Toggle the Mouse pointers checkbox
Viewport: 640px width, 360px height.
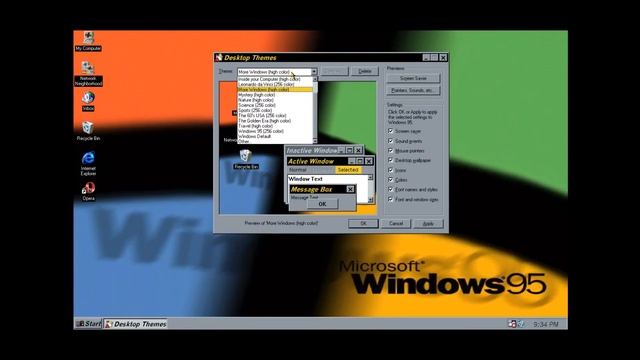pyautogui.click(x=391, y=151)
